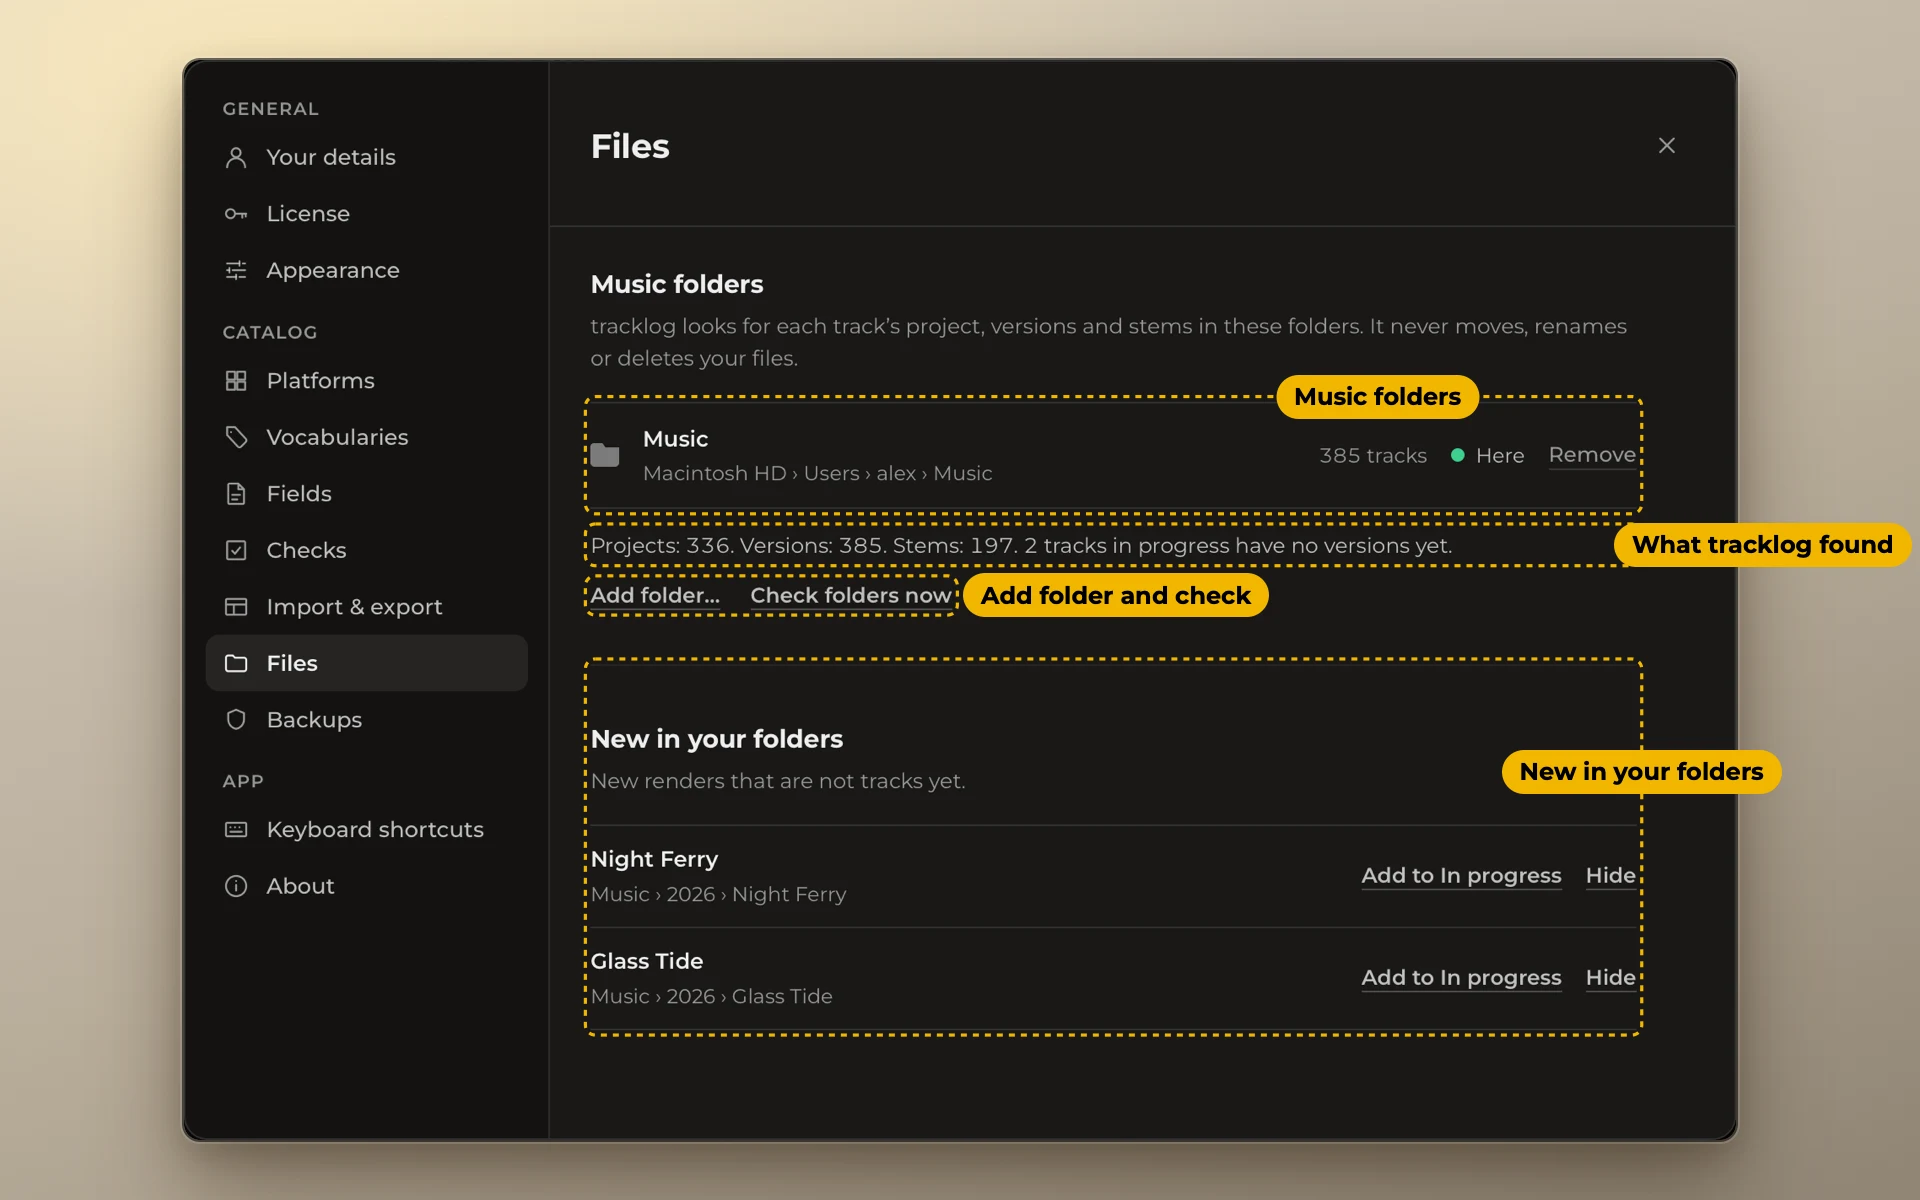
Task: Click the person icon beside Your details
Action: (x=236, y=157)
